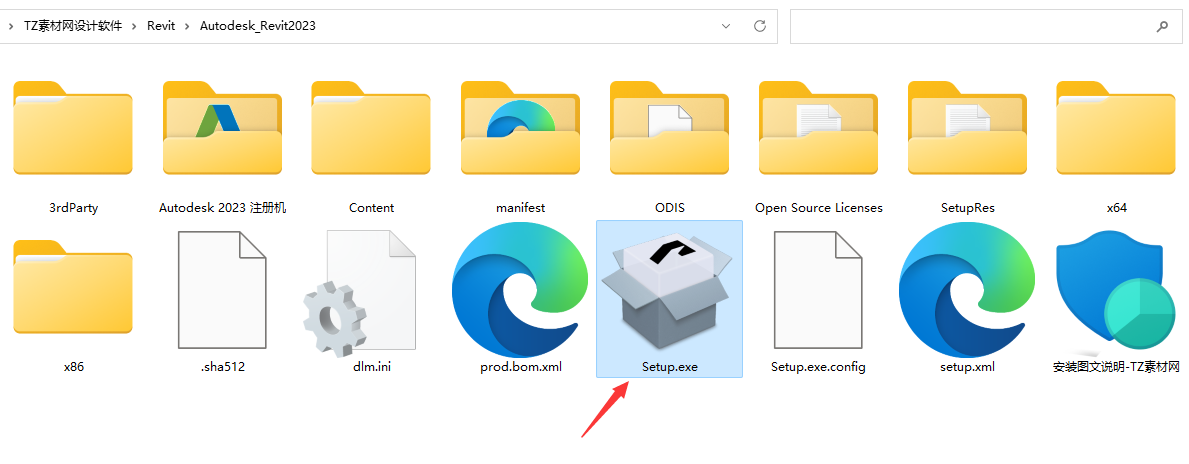This screenshot has height=464, width=1189.
Task: Click the Autodesk 2023 注册机 name label
Action: pyautogui.click(x=223, y=208)
